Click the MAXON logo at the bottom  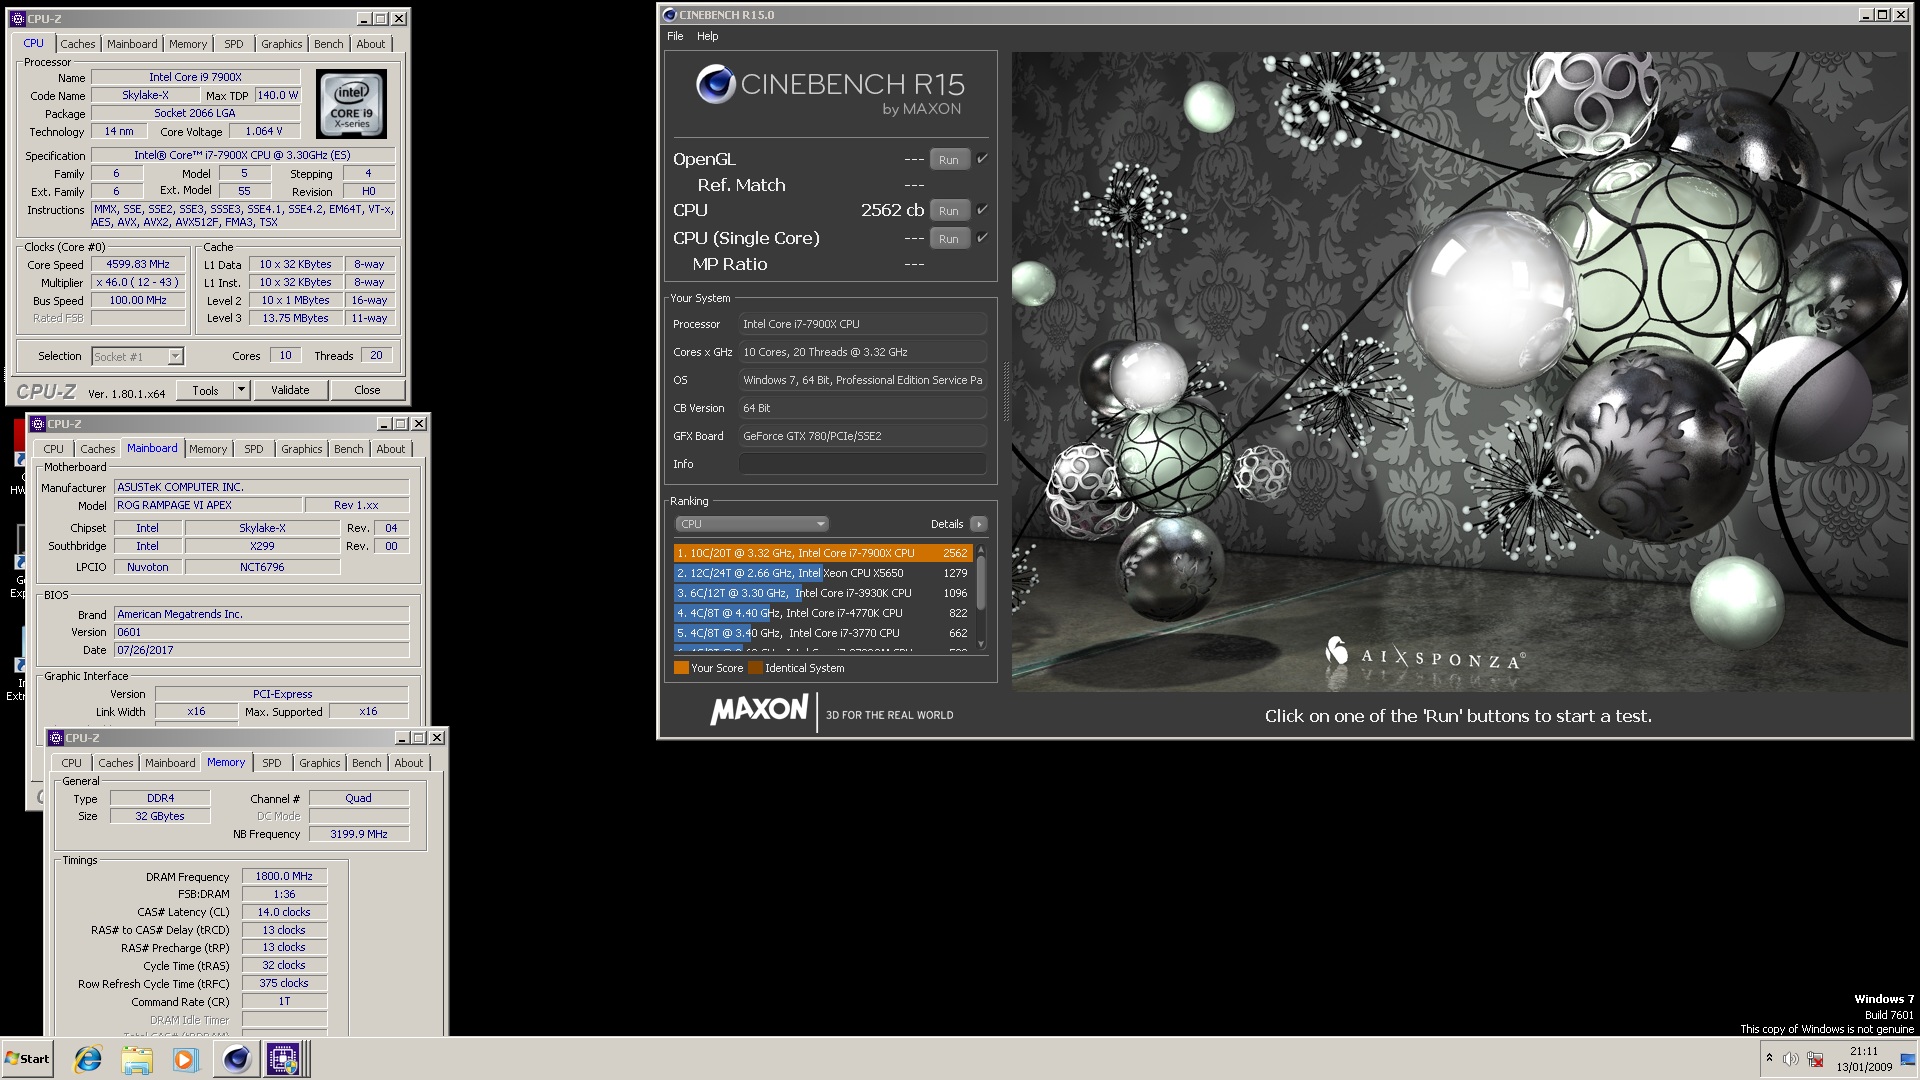tap(759, 710)
